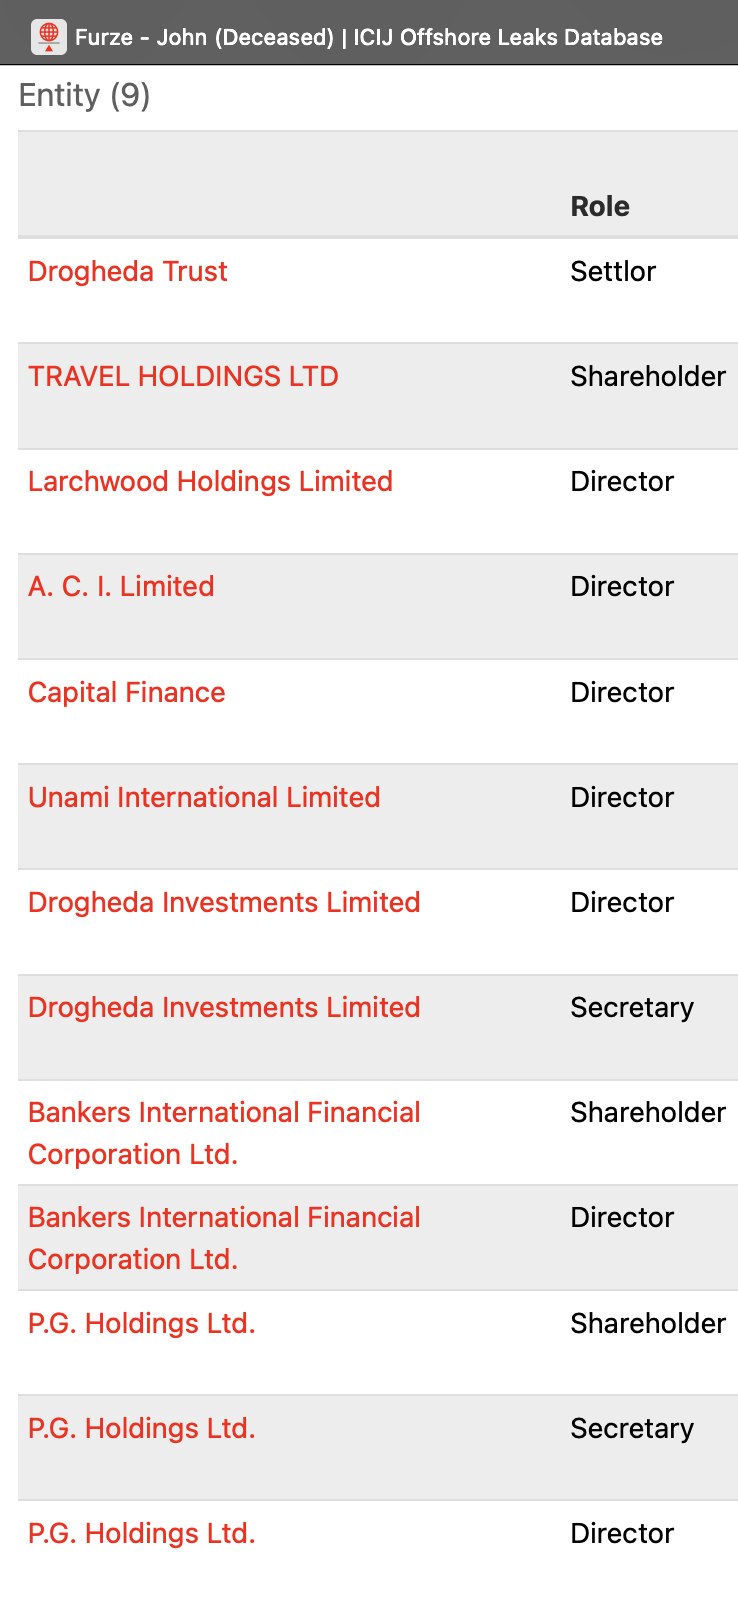
Task: Open Bankers International Financial Corporation Director row link
Action: click(x=224, y=1237)
